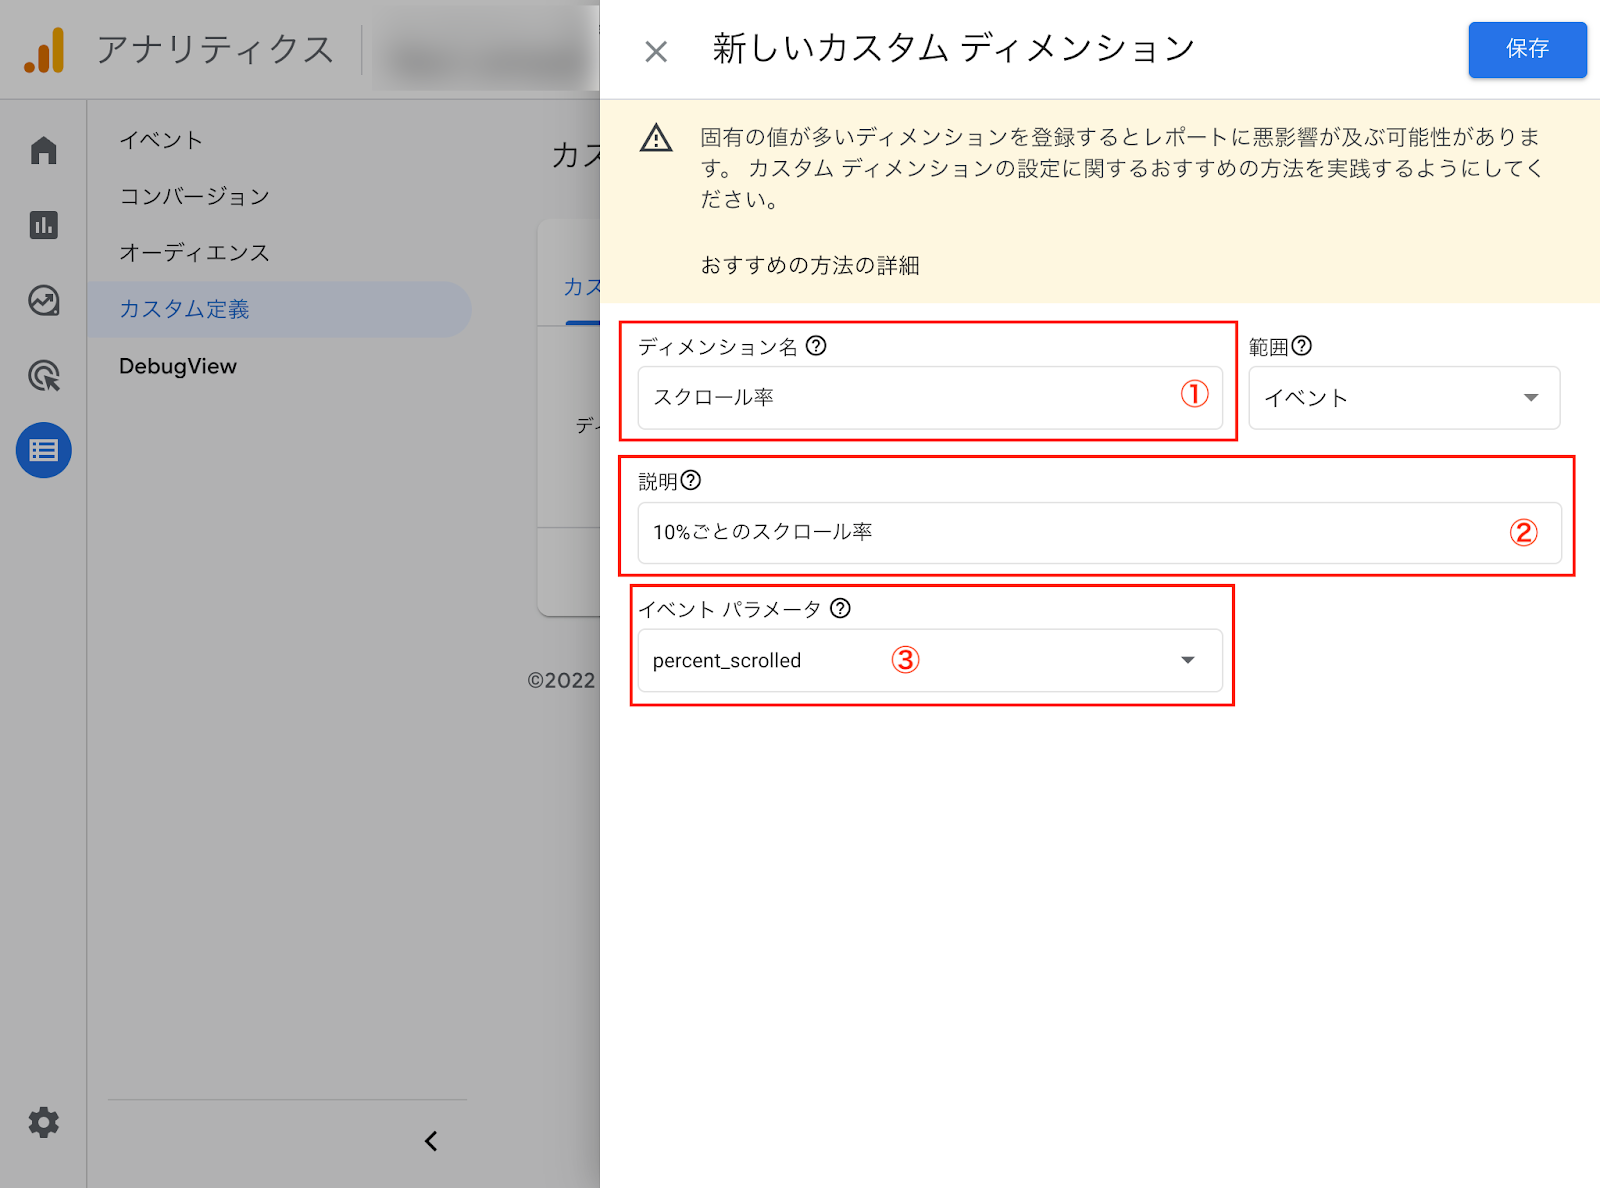
Task: Click the ディメンション名 input field
Action: point(930,397)
